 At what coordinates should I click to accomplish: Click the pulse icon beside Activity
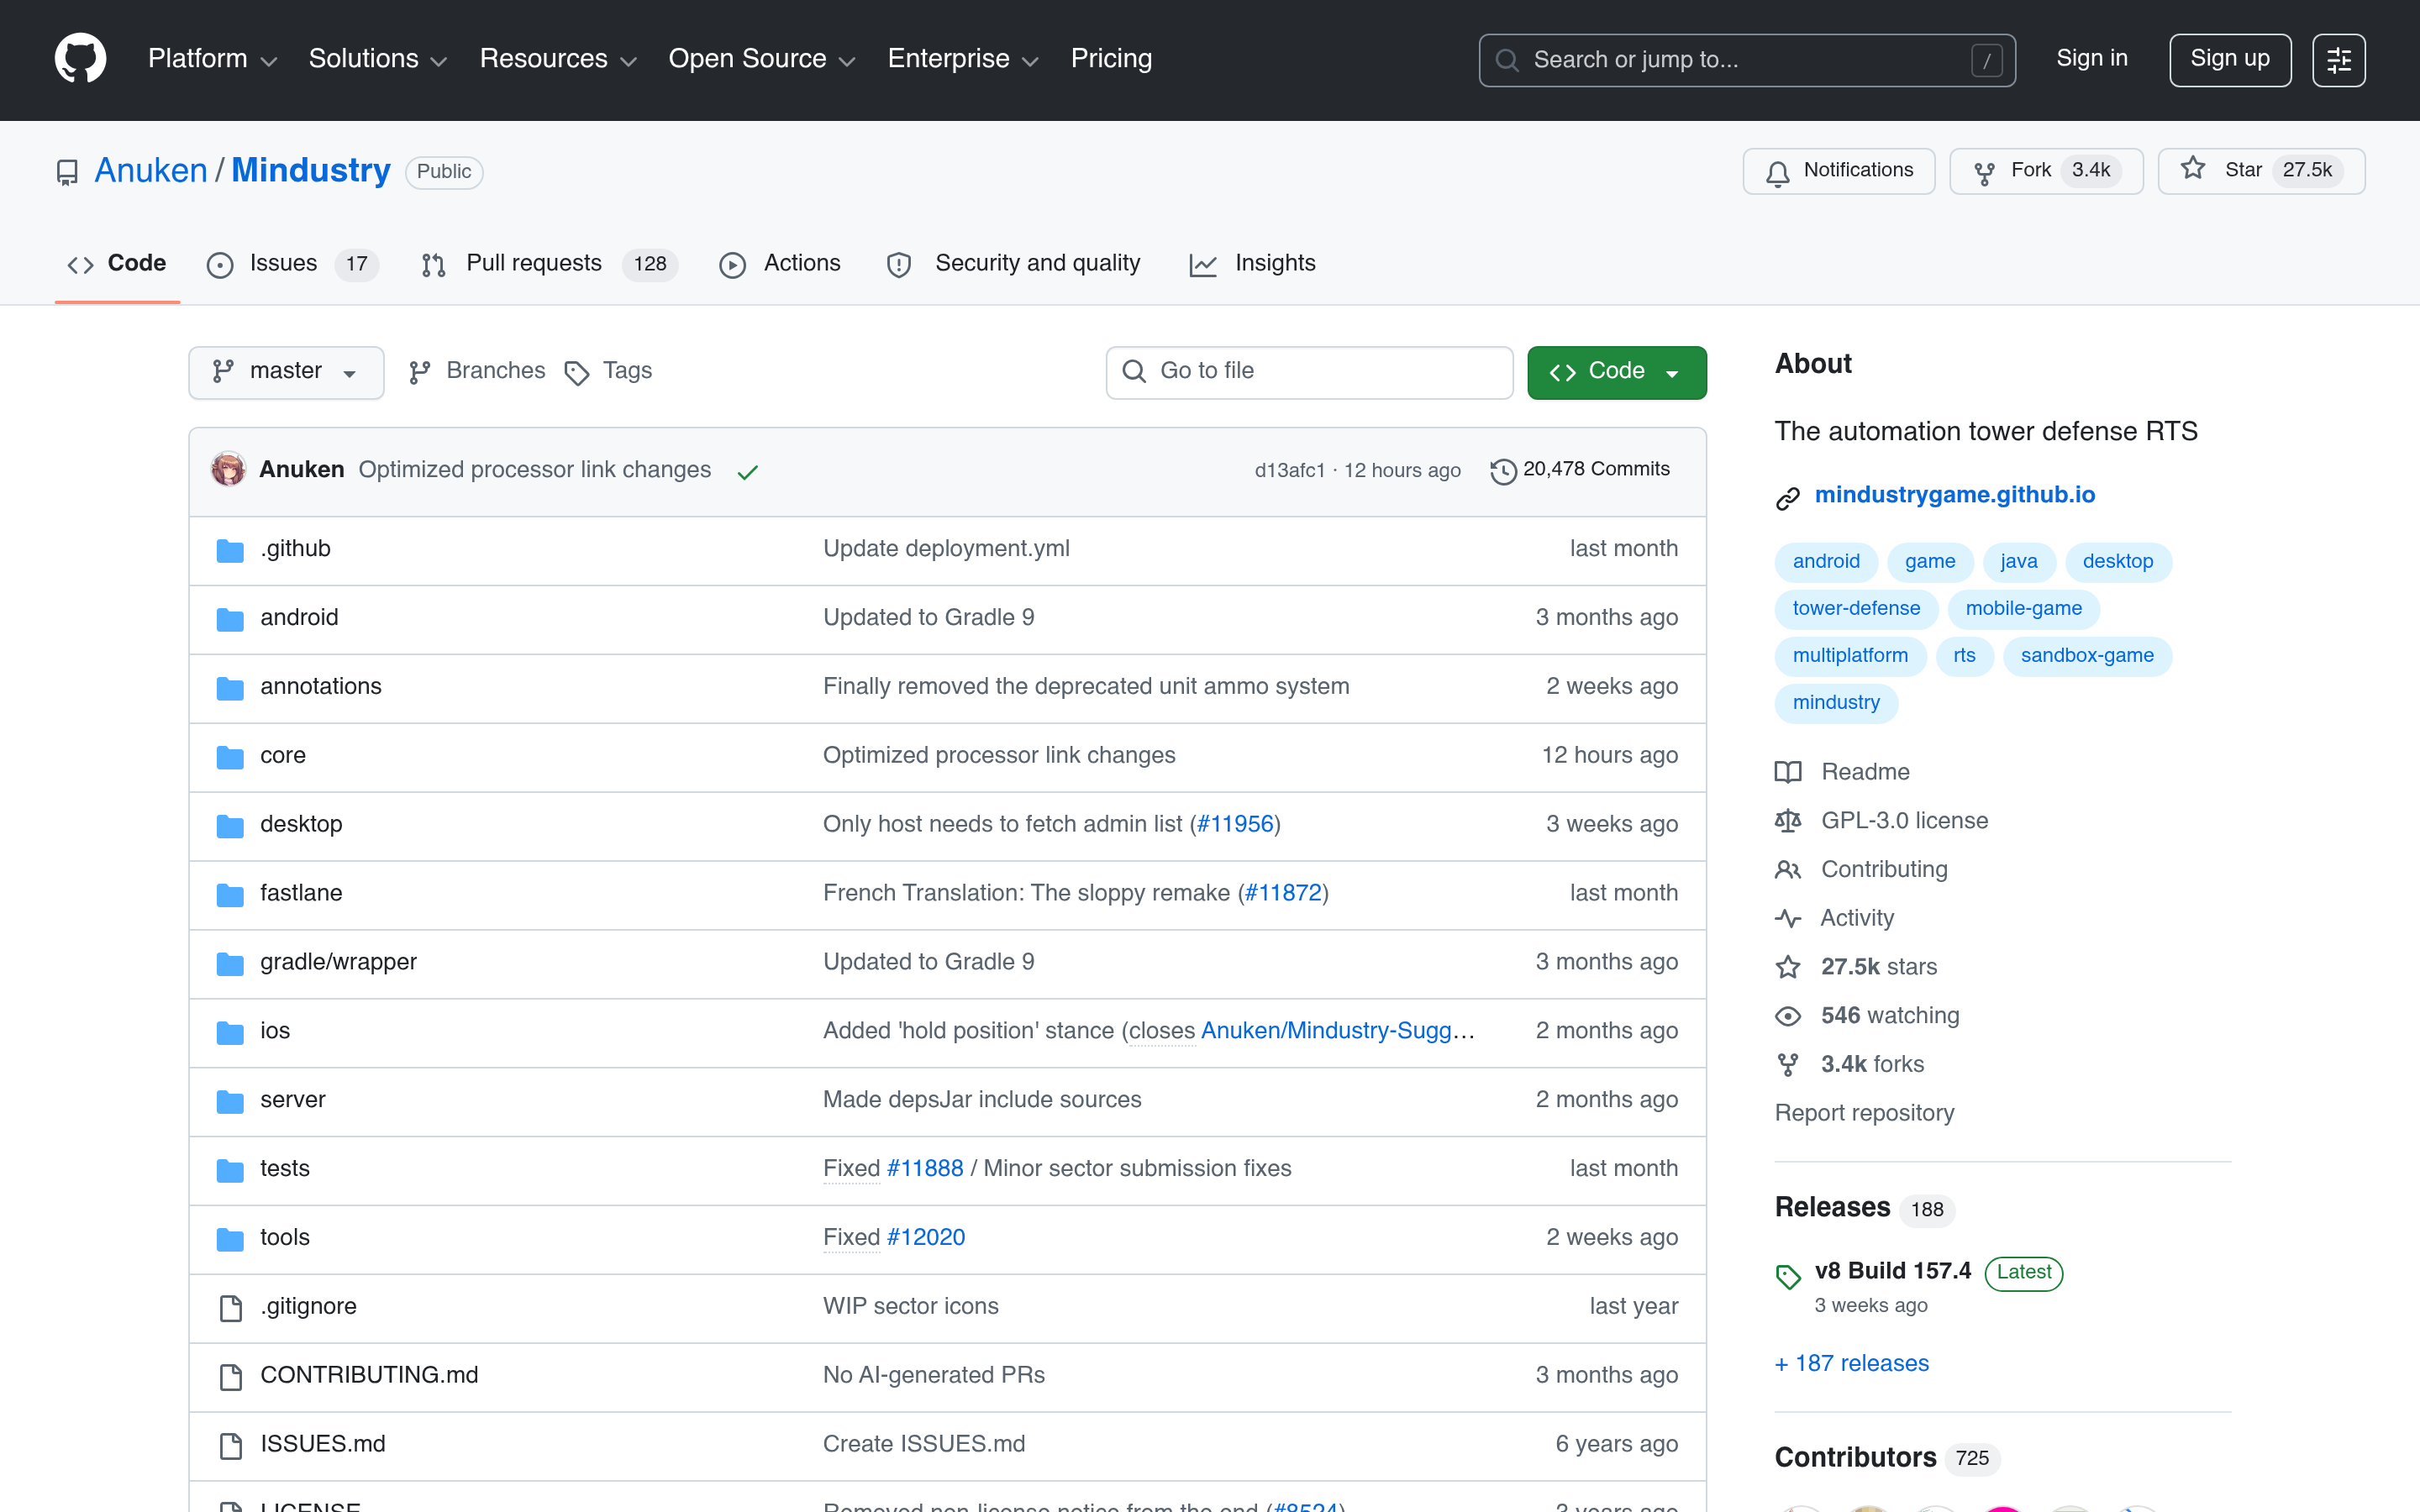[1788, 918]
